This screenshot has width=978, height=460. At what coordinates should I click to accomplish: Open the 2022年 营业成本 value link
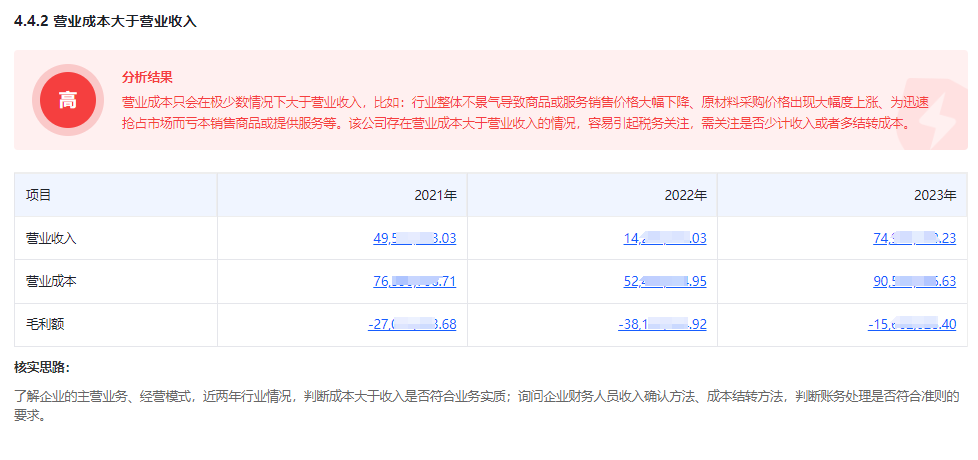click(x=664, y=281)
